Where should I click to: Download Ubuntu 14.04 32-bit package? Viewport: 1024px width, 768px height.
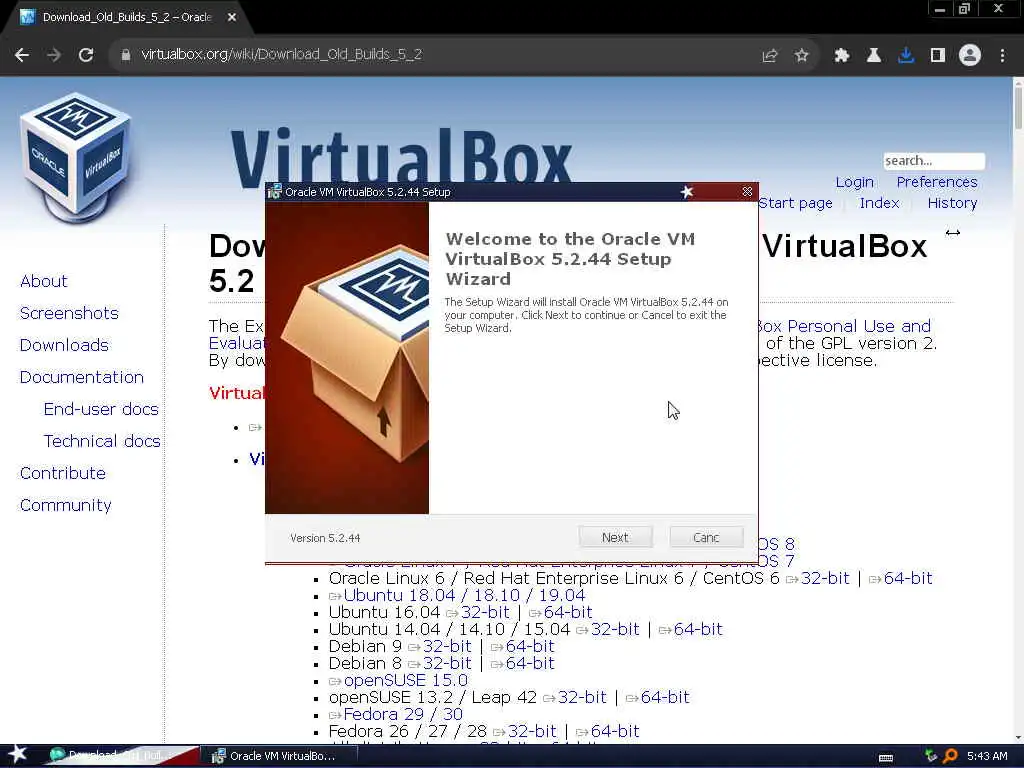point(615,630)
